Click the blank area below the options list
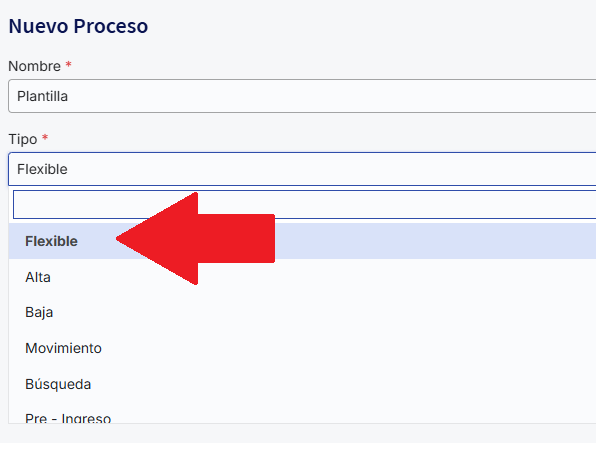The image size is (596, 471). tap(298, 433)
